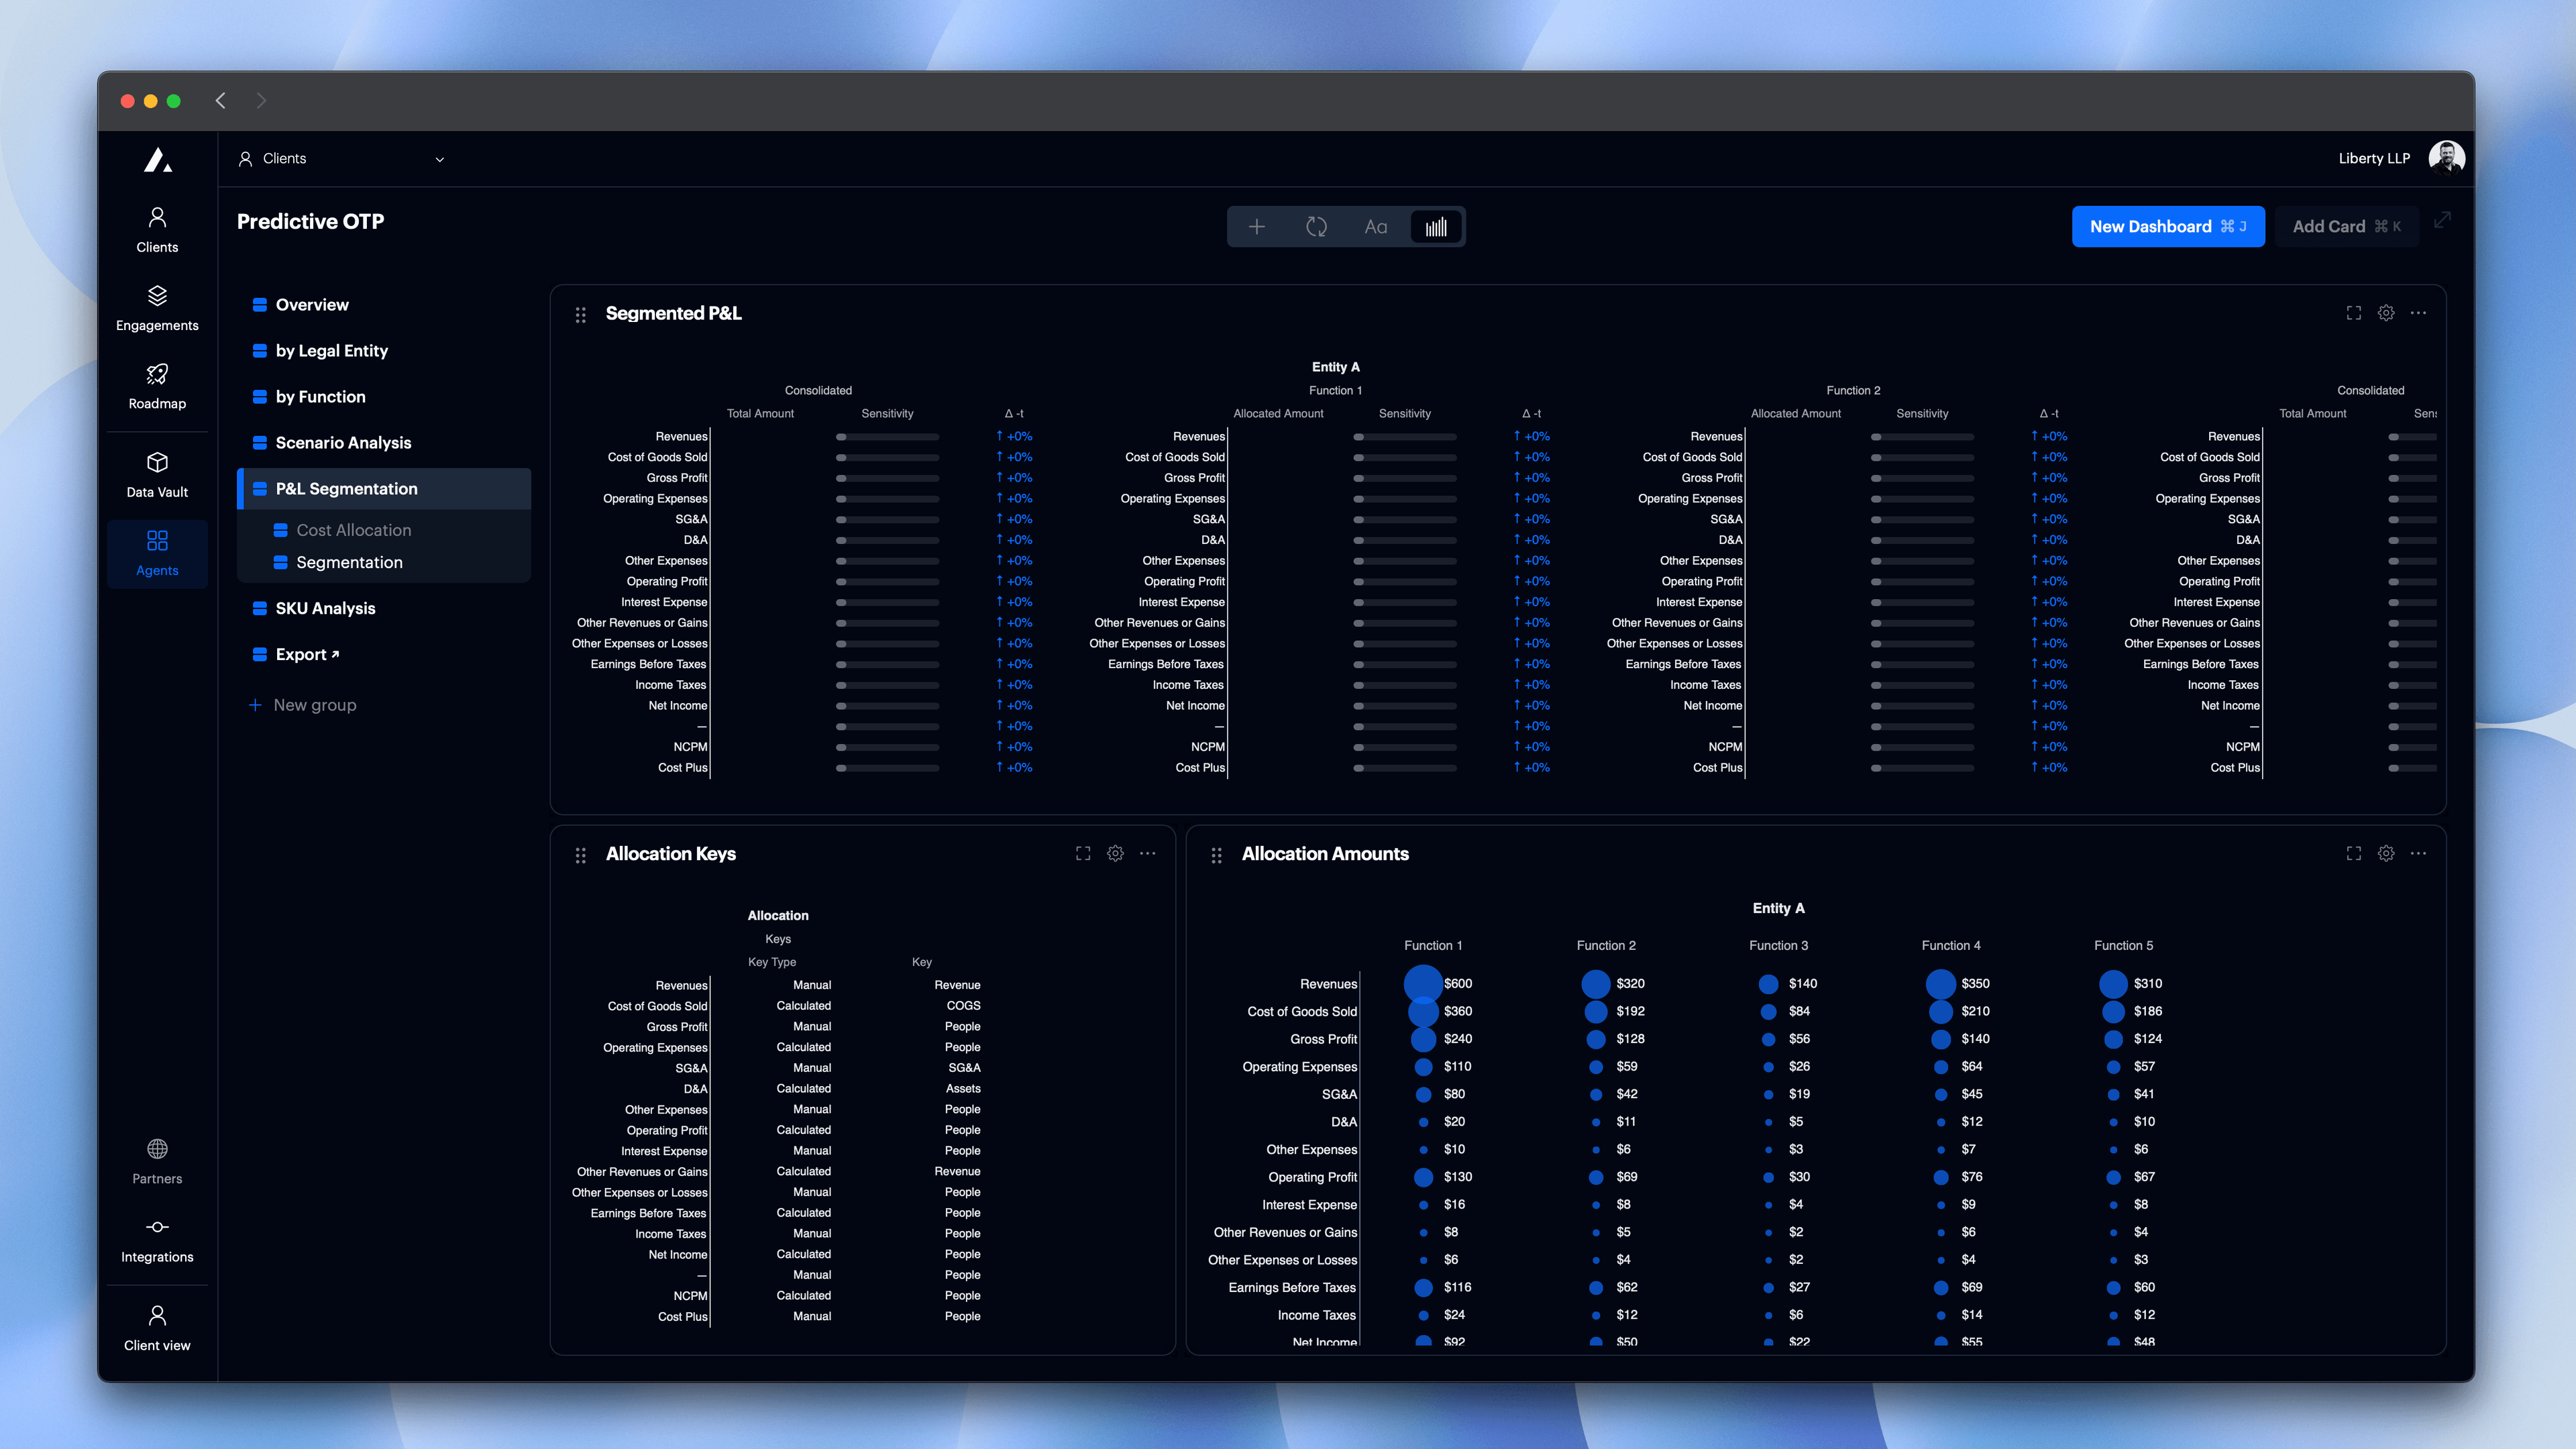Open the Data Vault sidebar icon

tap(157, 463)
